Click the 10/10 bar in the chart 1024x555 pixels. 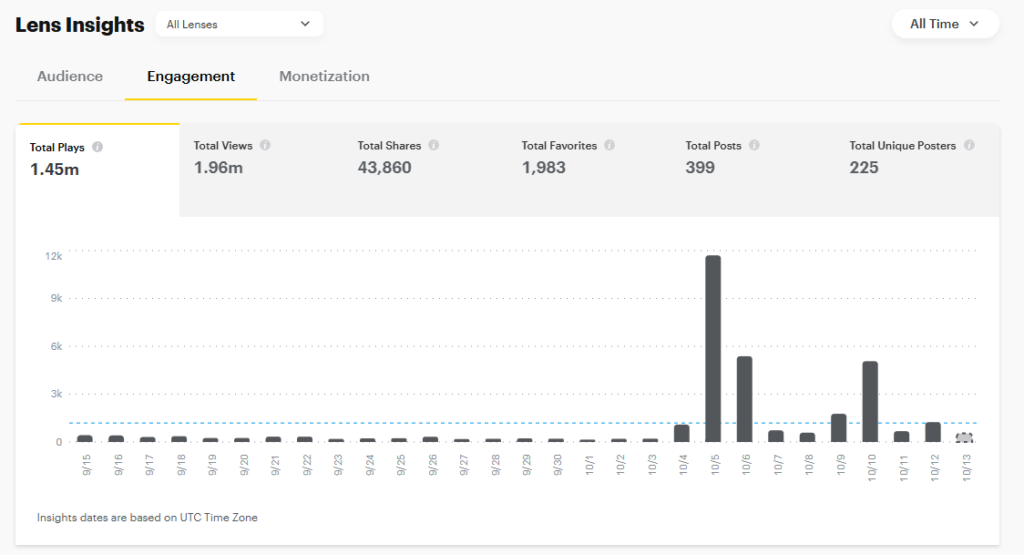(870, 401)
